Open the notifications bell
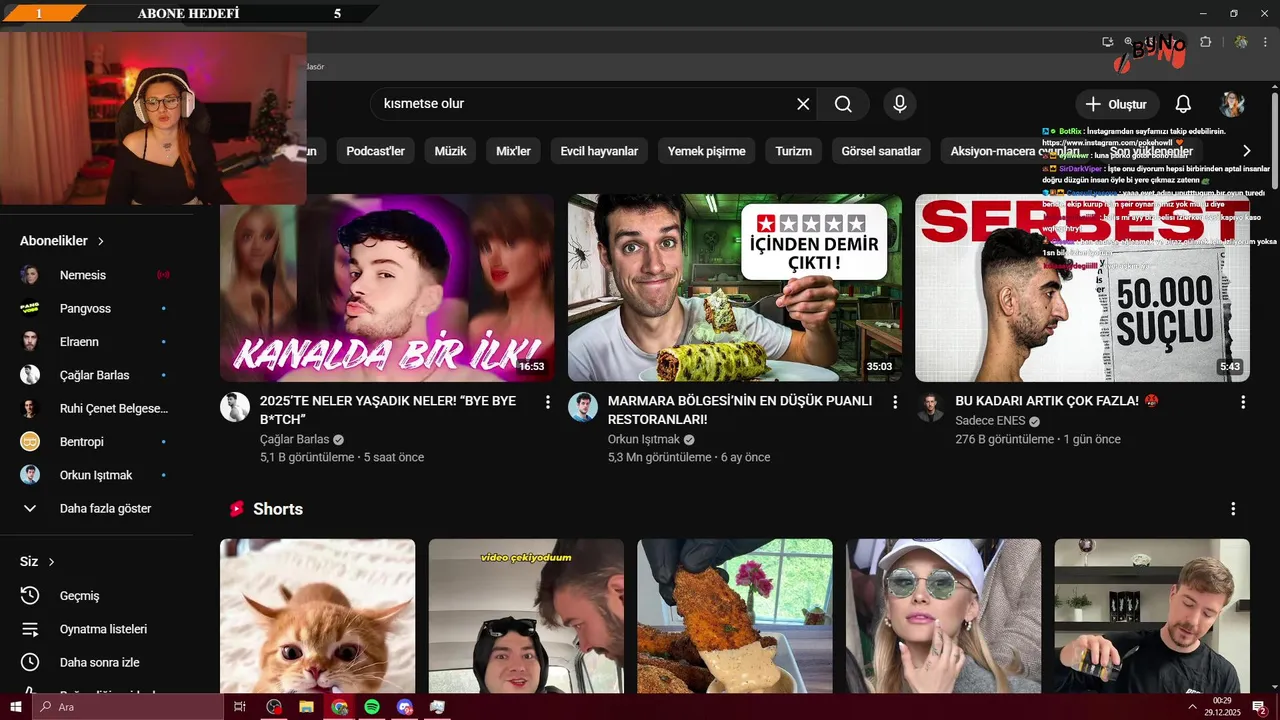The image size is (1280, 720). (x=1183, y=104)
